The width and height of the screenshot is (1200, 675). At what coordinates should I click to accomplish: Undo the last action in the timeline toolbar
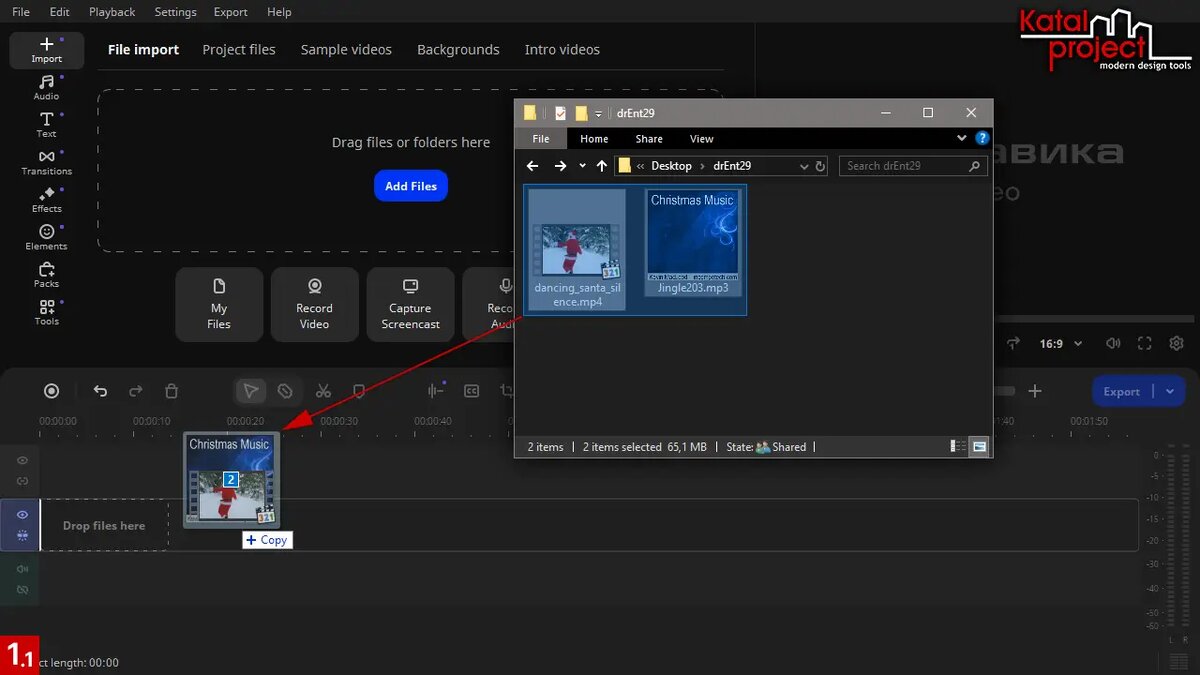point(100,391)
